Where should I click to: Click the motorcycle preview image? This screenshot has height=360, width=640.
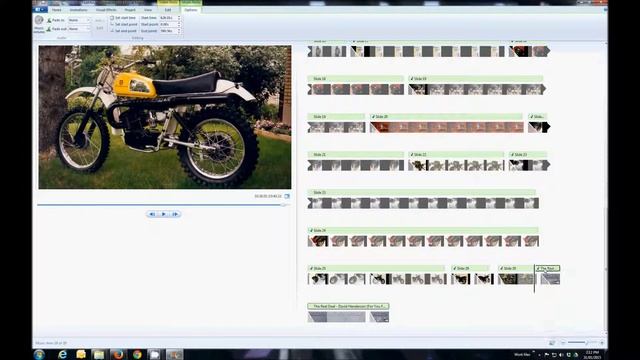click(x=165, y=117)
